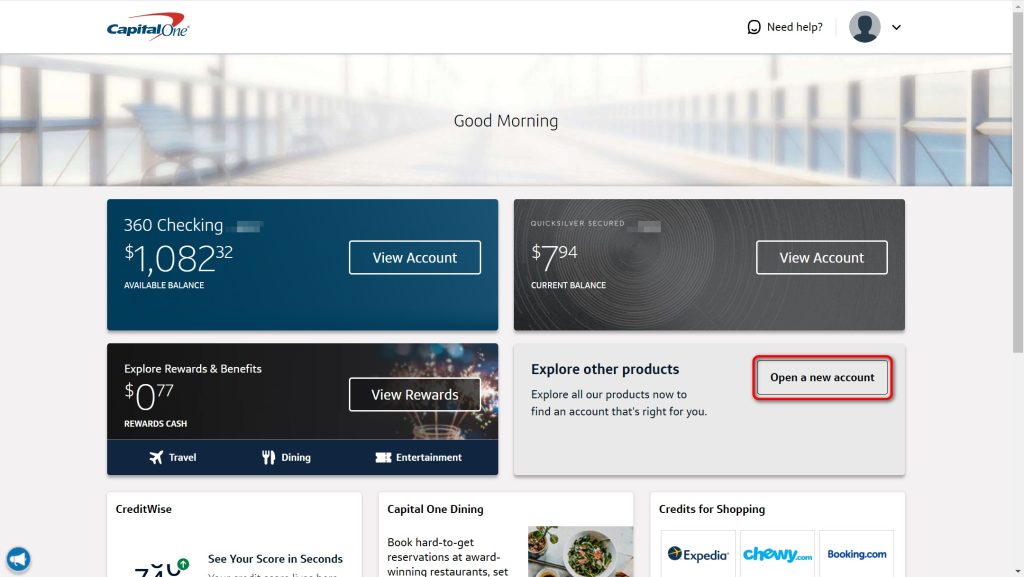Image resolution: width=1024 pixels, height=577 pixels.
Task: View Account for 360 Checking
Action: click(x=415, y=257)
